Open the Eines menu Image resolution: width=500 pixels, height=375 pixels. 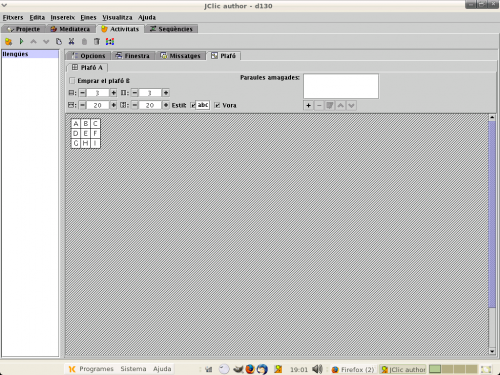coord(88,17)
